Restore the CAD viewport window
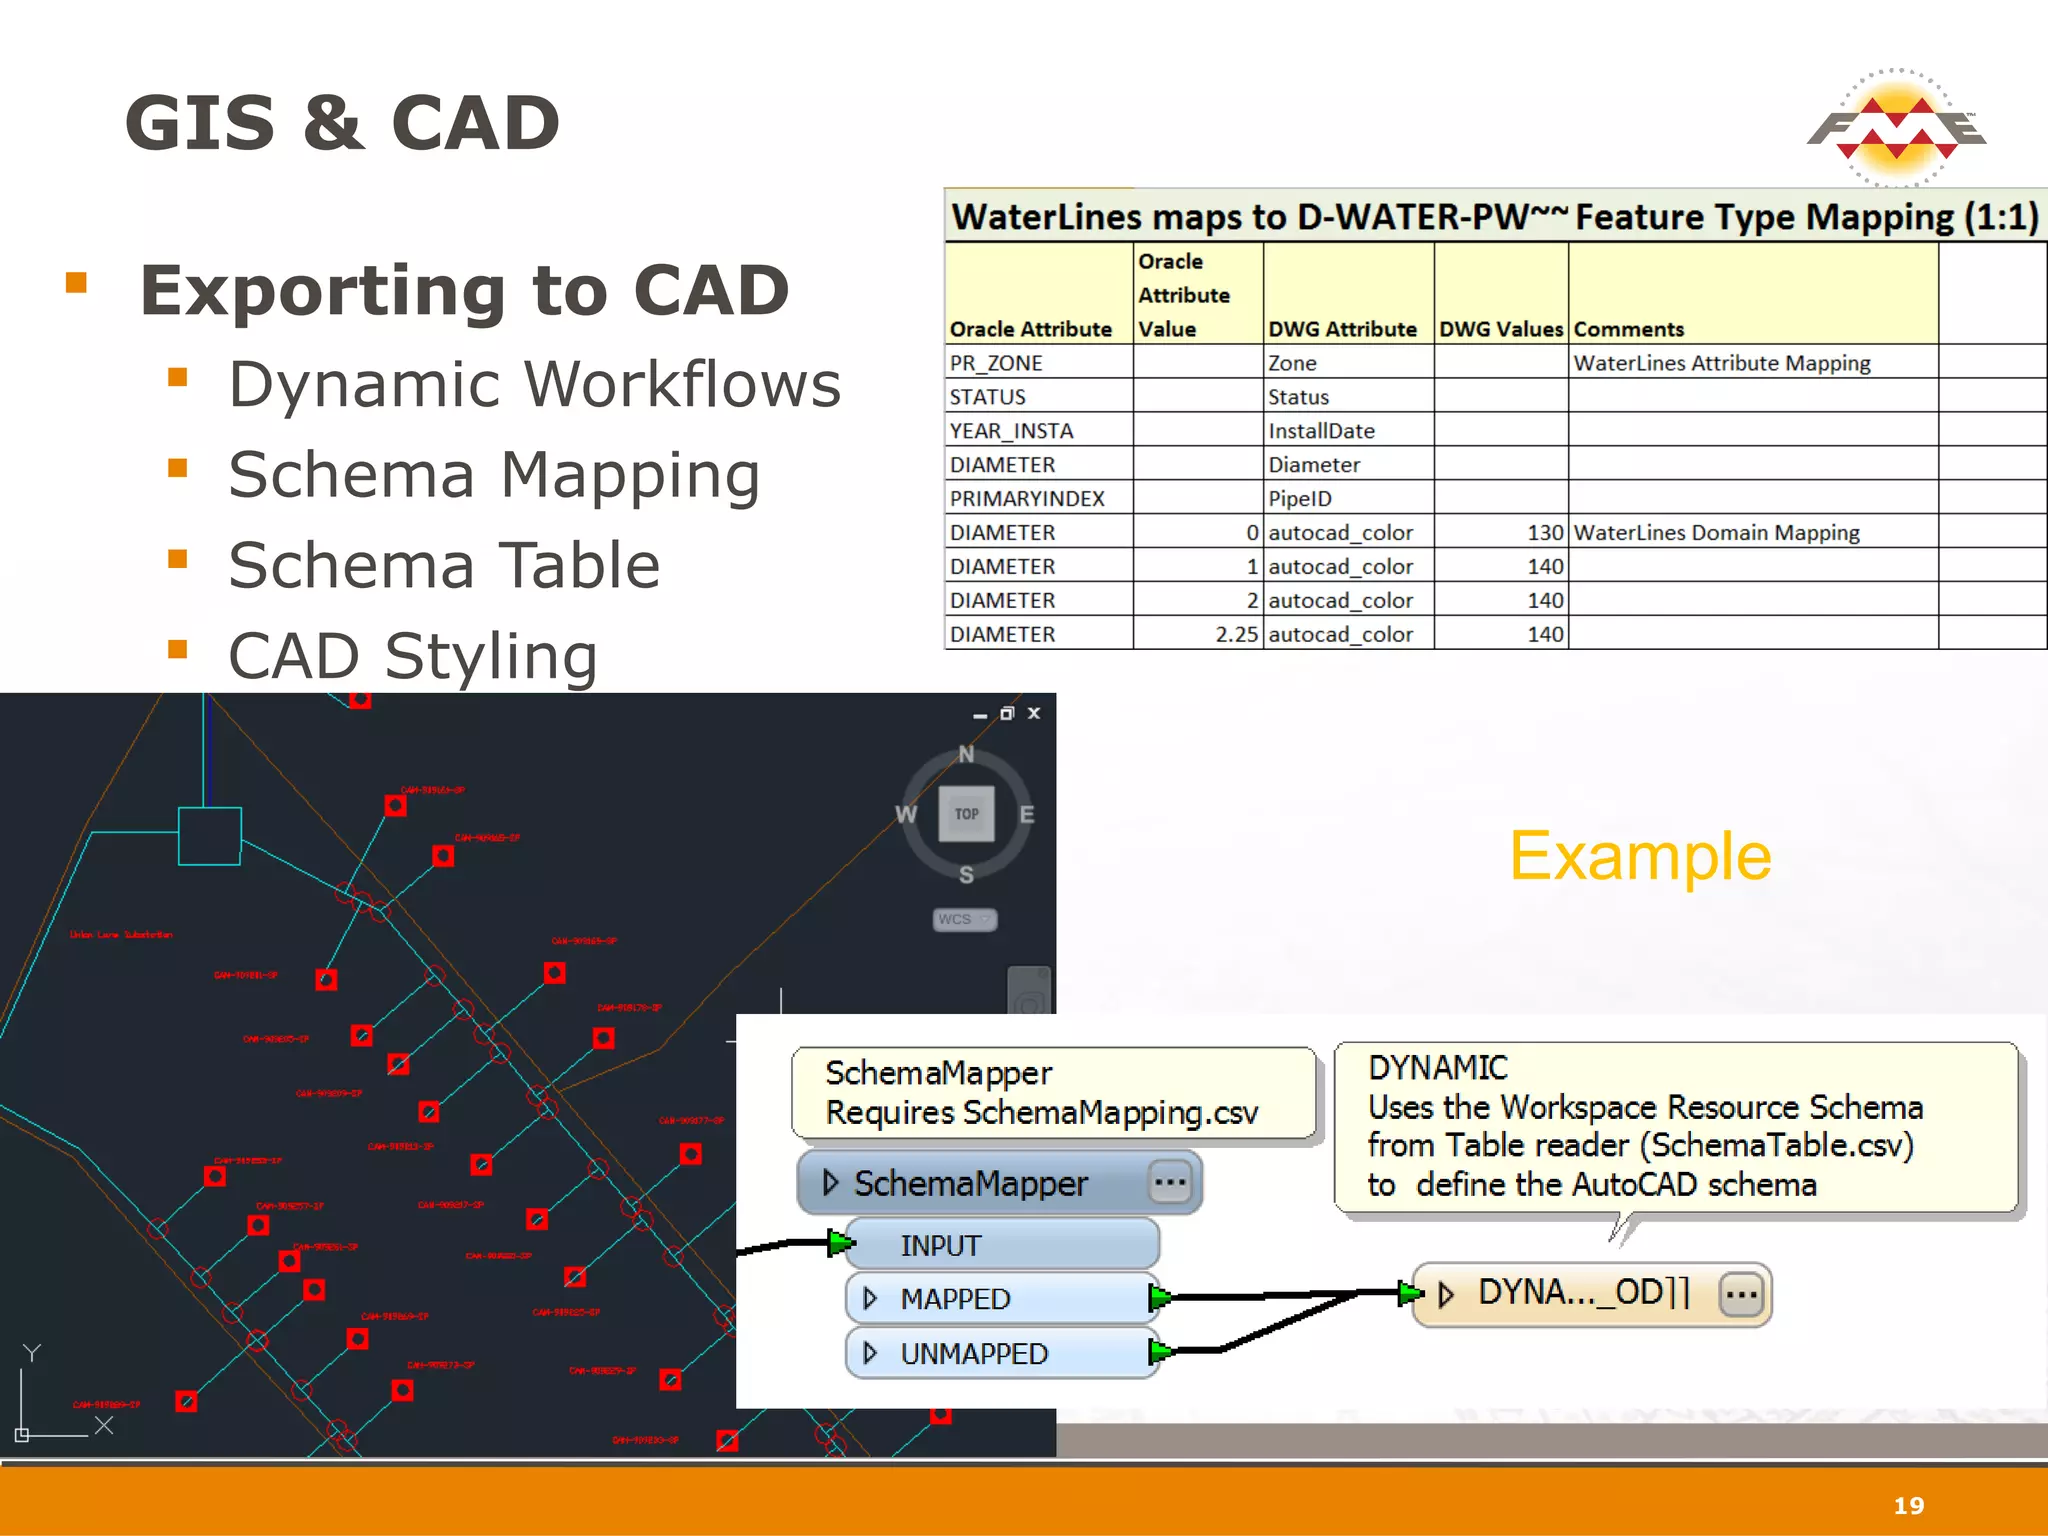The image size is (2048, 1536). [1007, 713]
